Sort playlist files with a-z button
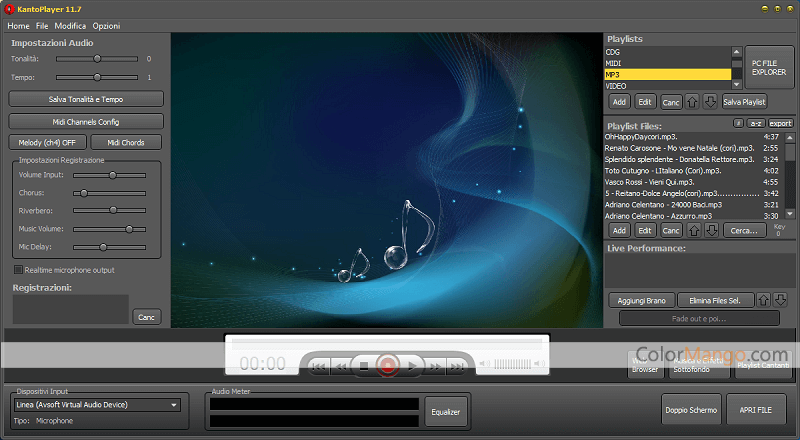 756,124
